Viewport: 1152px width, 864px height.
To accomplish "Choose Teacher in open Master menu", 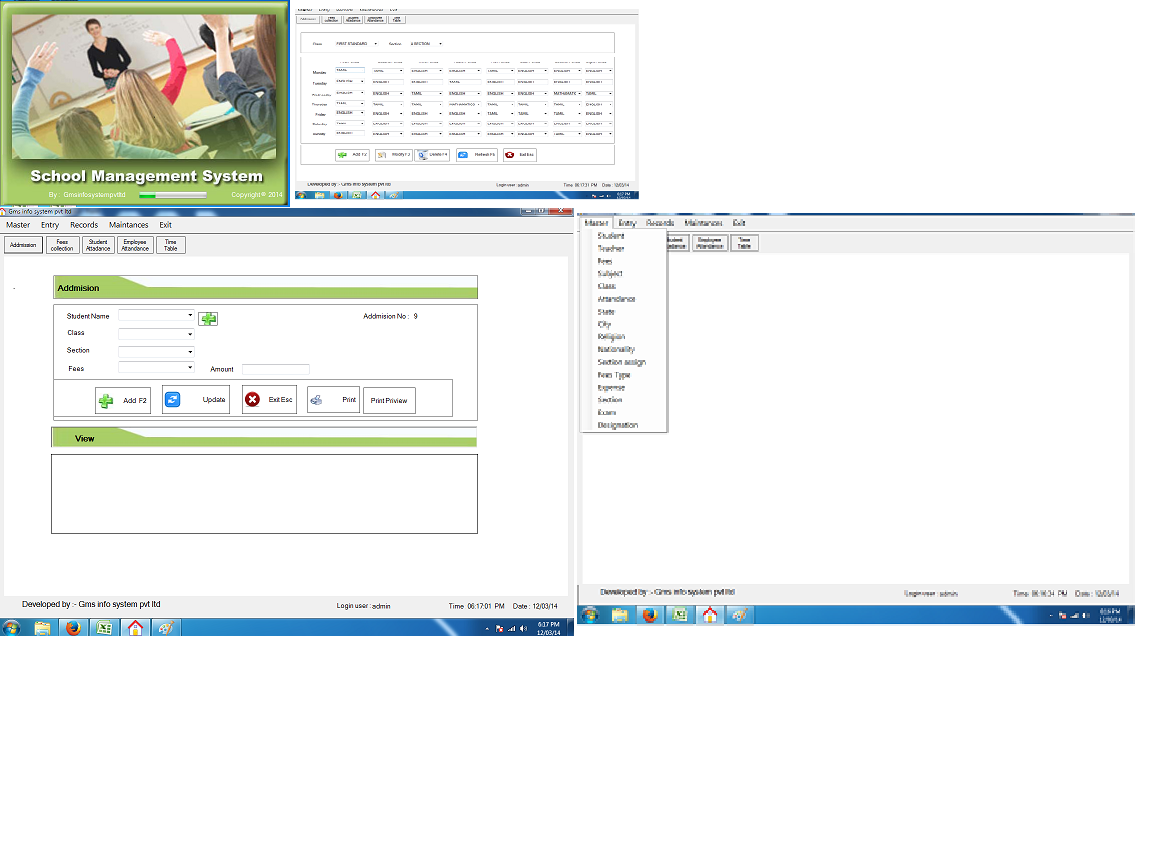I will click(x=611, y=248).
